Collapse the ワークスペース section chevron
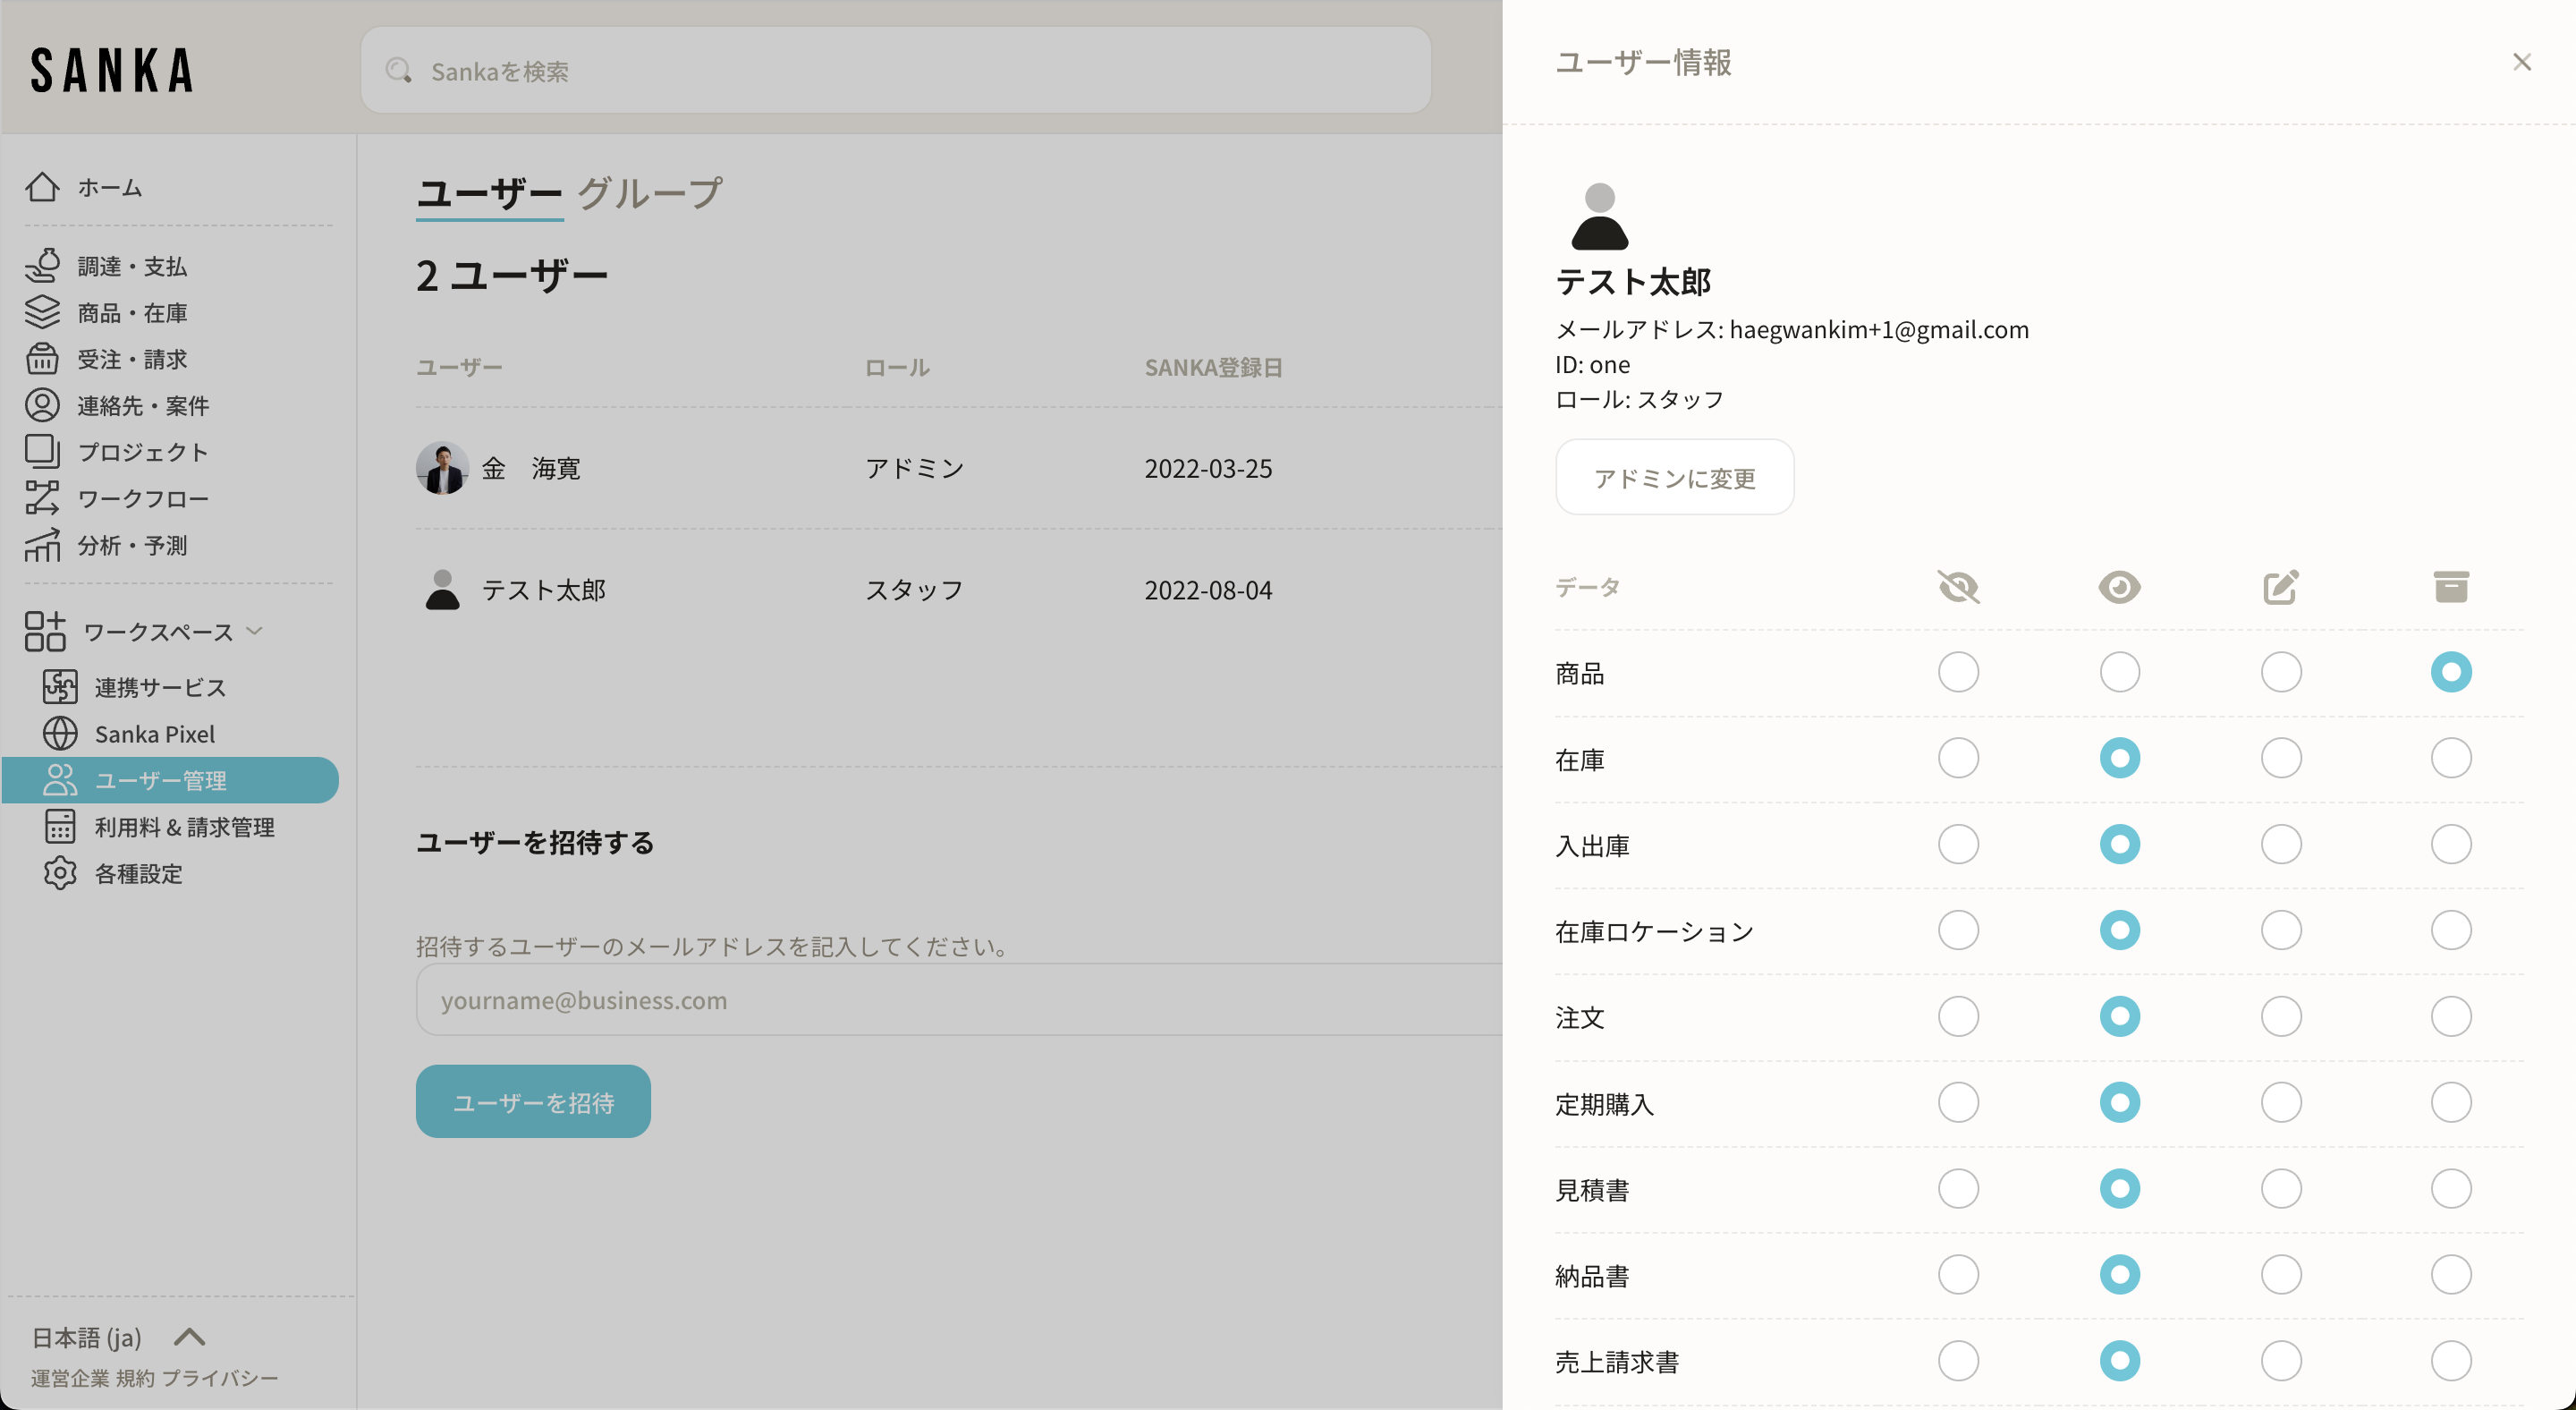 click(x=254, y=631)
